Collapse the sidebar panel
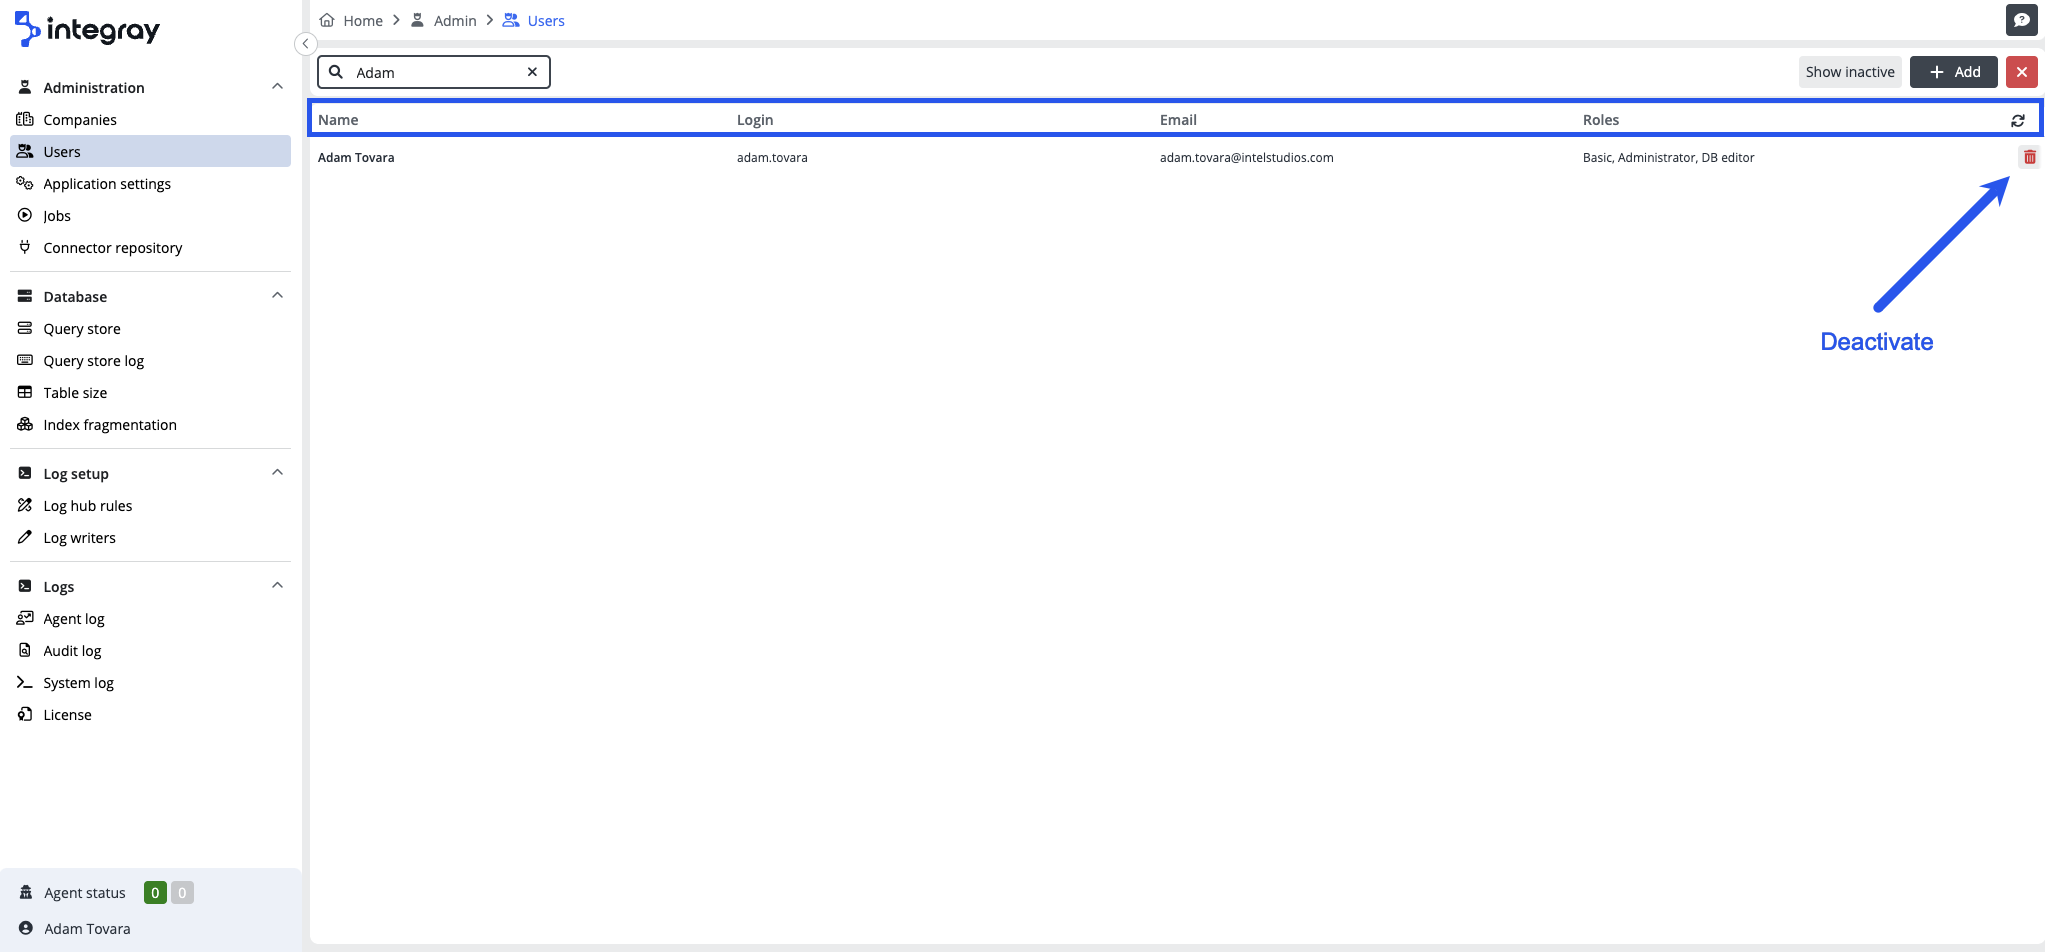 306,44
